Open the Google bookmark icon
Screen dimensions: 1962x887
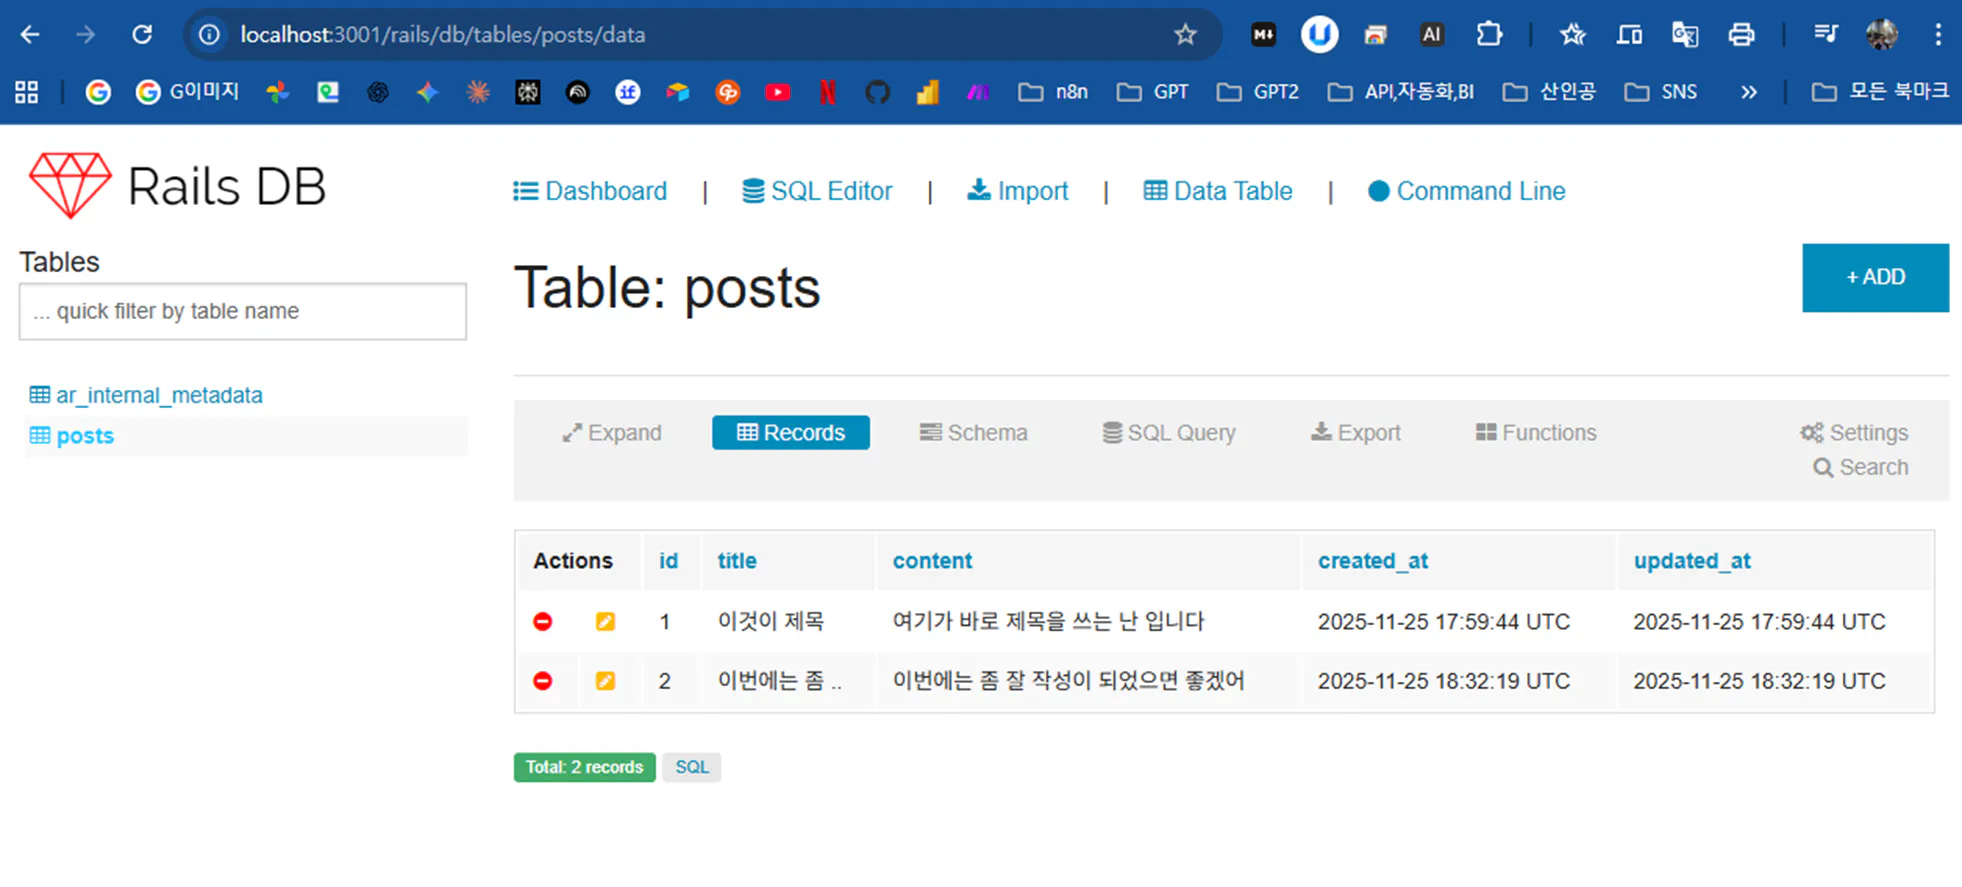tap(98, 92)
